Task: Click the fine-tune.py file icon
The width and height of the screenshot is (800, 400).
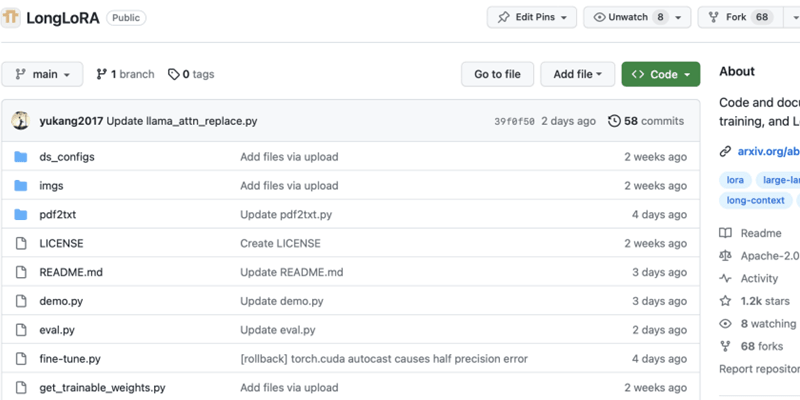Action: click(20, 359)
